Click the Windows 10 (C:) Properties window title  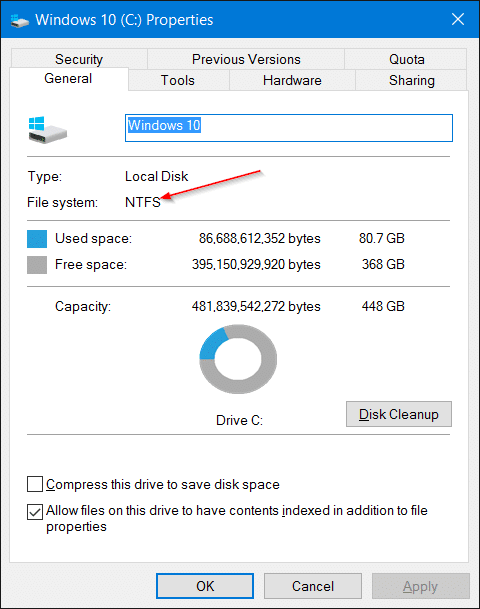pyautogui.click(x=124, y=20)
